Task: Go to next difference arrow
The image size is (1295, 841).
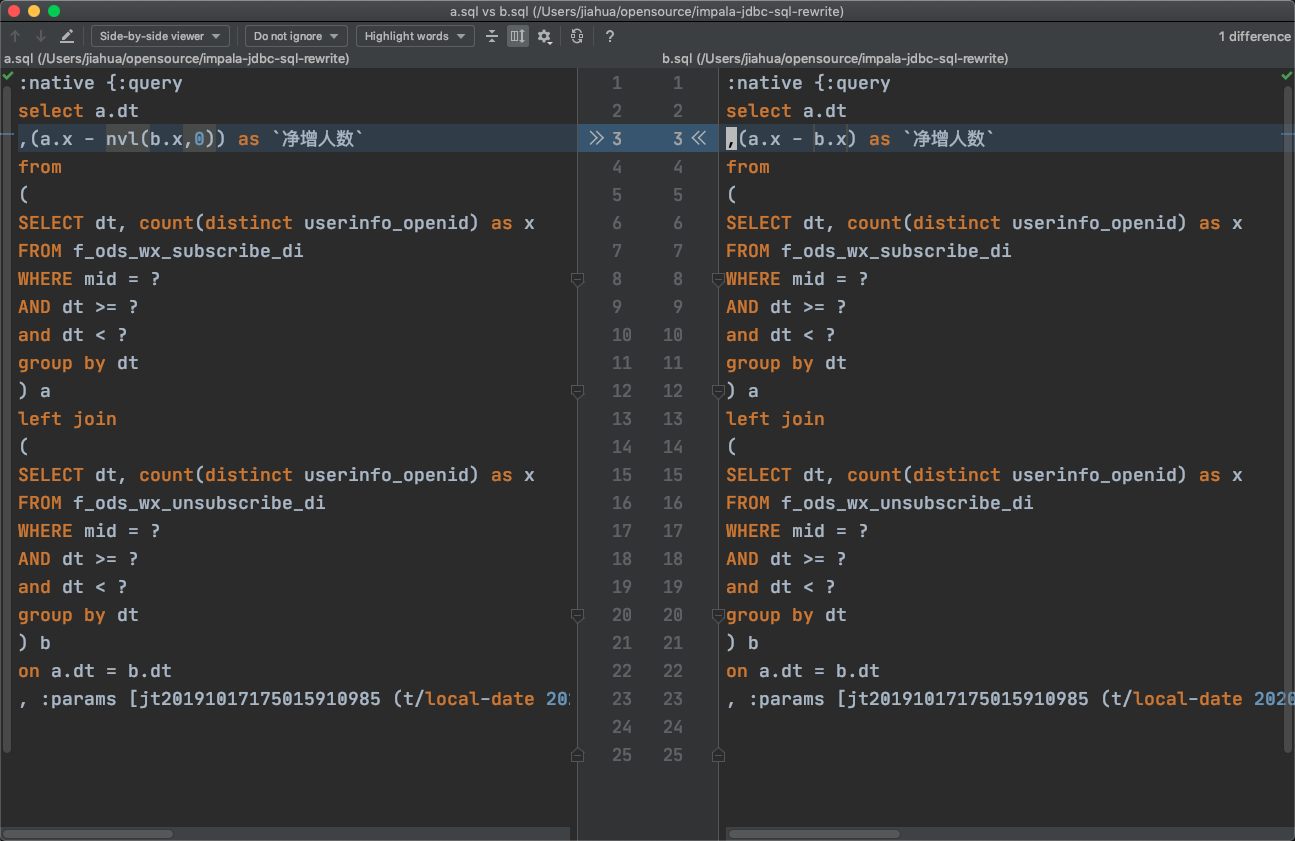Action: [40, 36]
